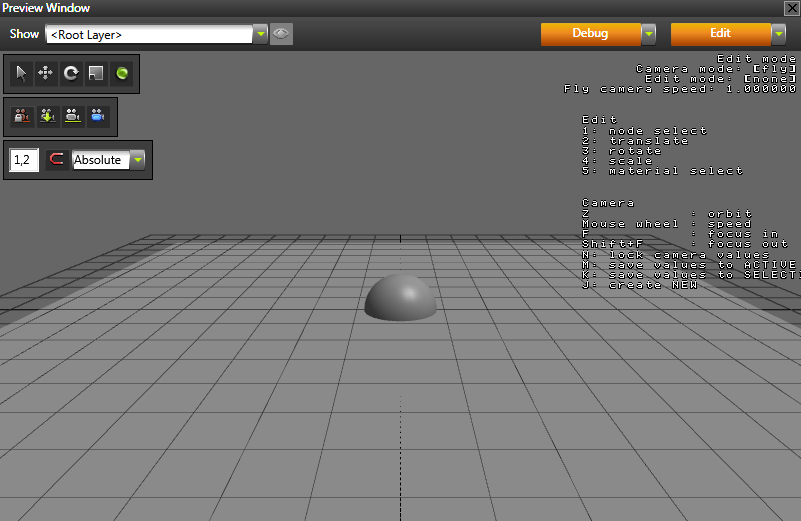Toggle layer visibility eye icon
The height and width of the screenshot is (521, 801).
281,34
